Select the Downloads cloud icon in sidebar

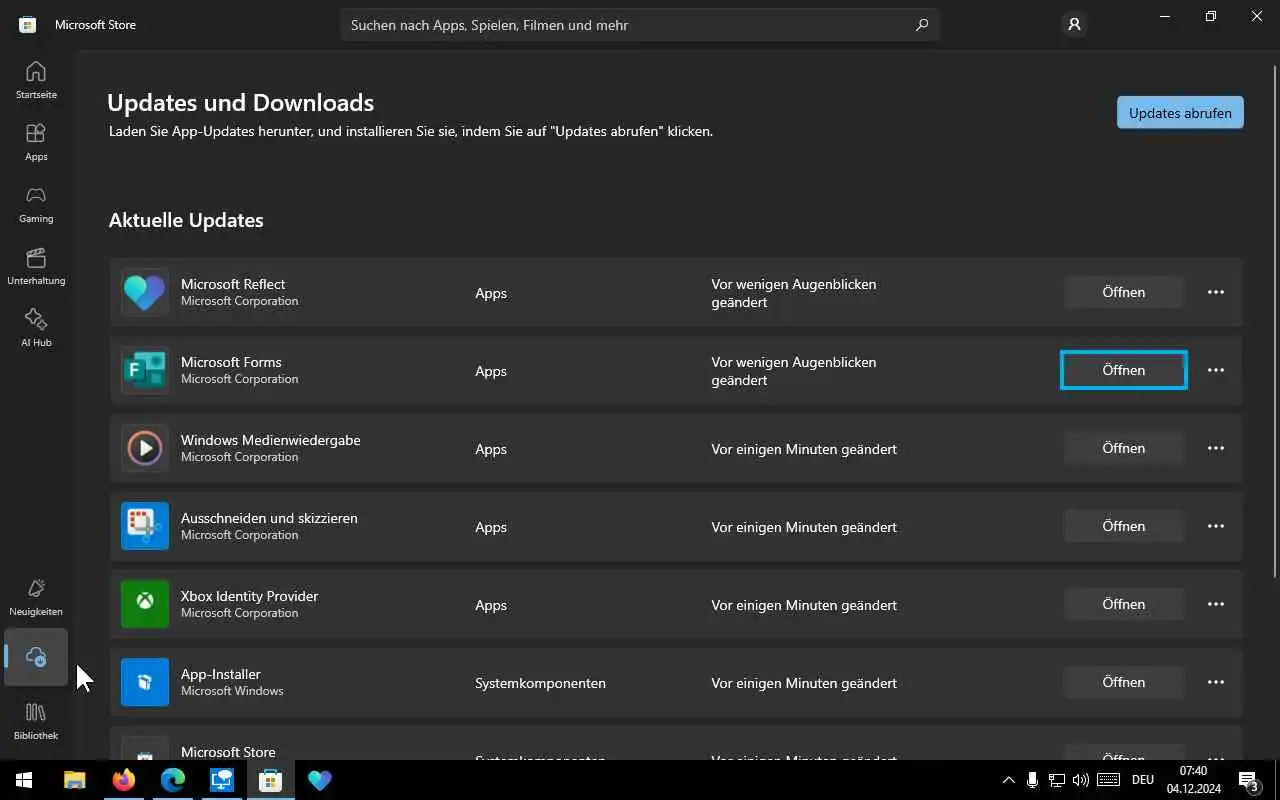pyautogui.click(x=36, y=657)
